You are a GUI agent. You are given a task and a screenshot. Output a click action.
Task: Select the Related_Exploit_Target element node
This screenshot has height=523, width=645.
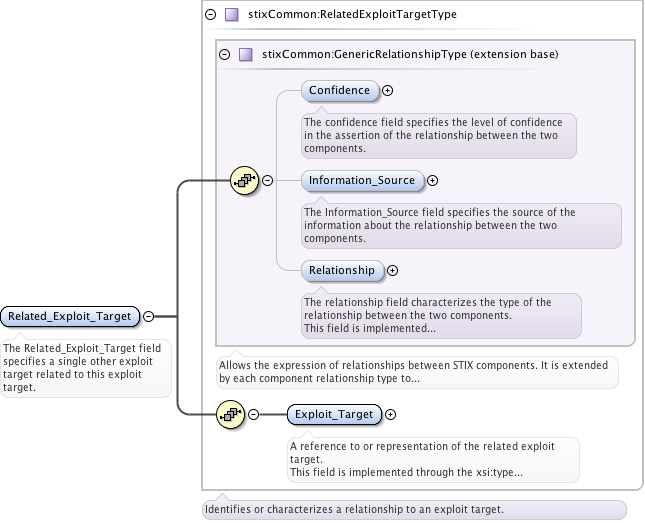pos(70,316)
